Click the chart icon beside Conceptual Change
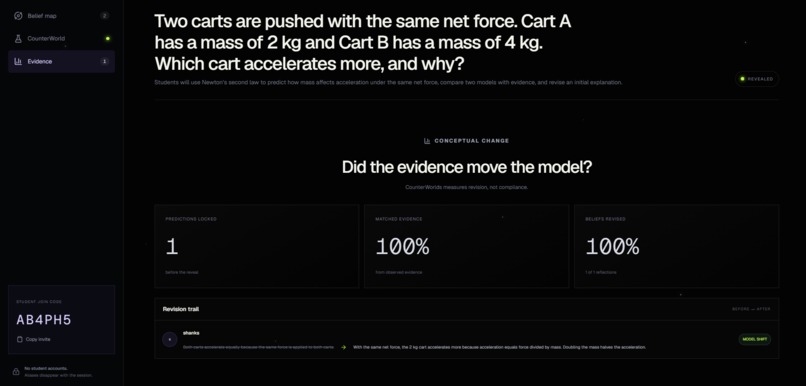The image size is (806, 386). [427, 141]
